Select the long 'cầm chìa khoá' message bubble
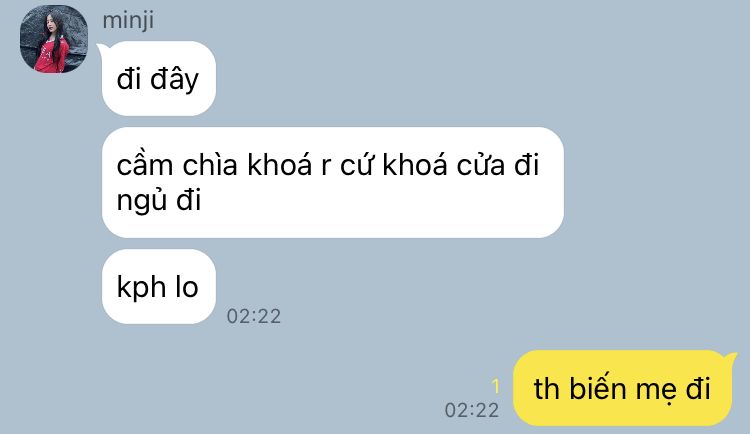 point(333,182)
